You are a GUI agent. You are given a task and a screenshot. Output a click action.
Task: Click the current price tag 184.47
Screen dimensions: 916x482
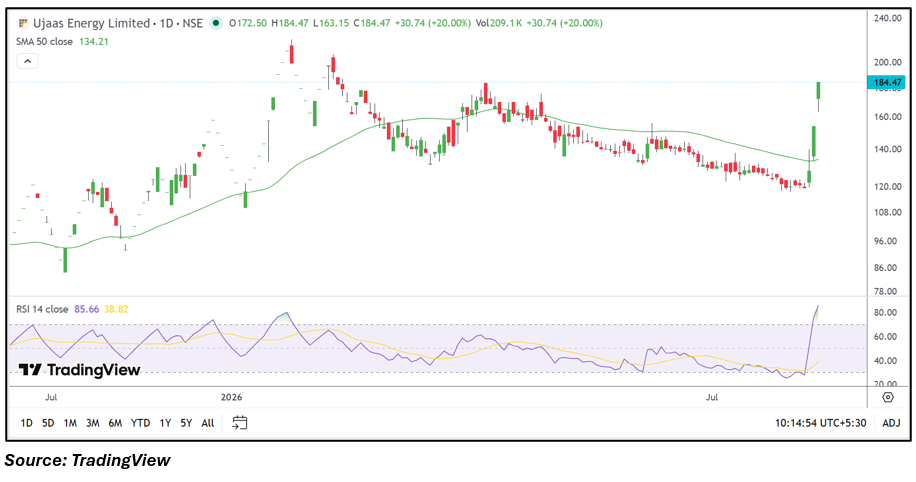click(x=886, y=83)
